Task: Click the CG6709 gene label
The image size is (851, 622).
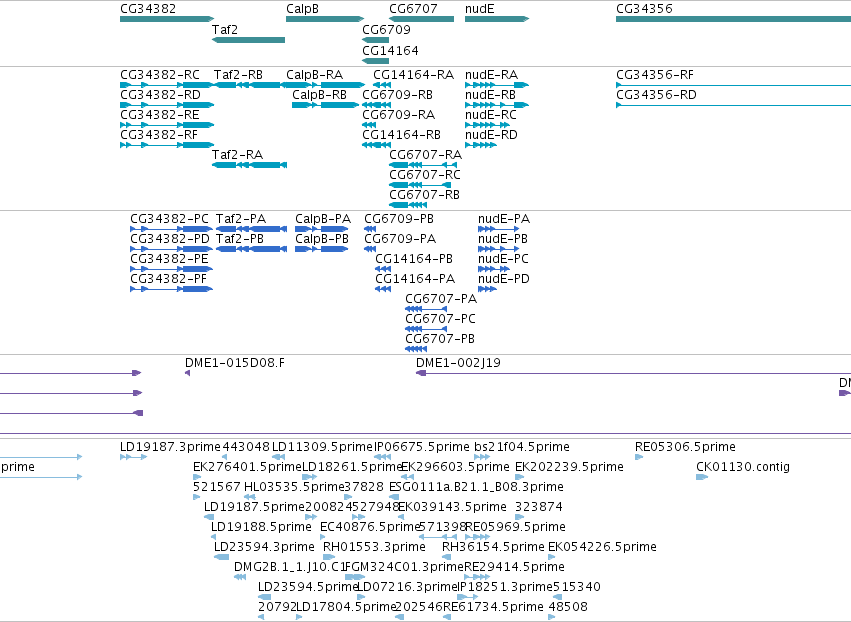Action: pos(386,30)
